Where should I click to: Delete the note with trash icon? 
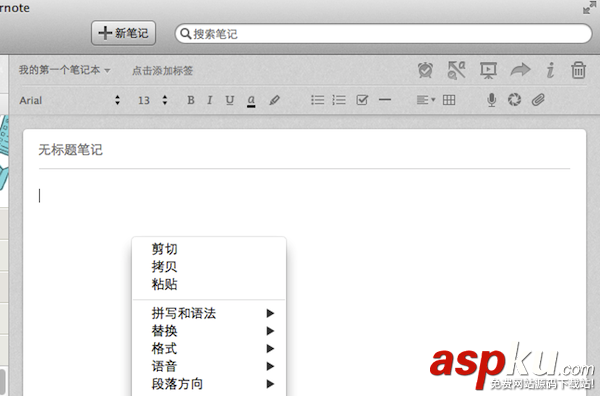tap(578, 70)
